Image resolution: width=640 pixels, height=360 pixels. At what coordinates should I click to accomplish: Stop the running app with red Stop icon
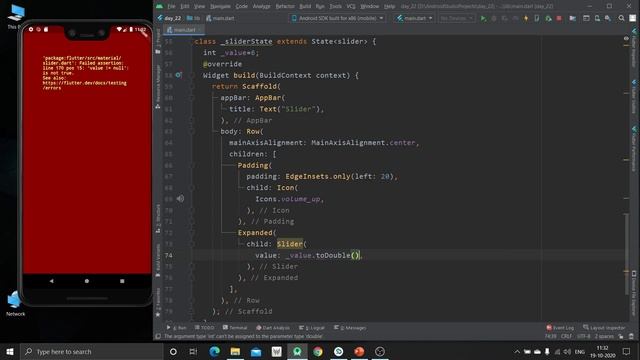(559, 18)
